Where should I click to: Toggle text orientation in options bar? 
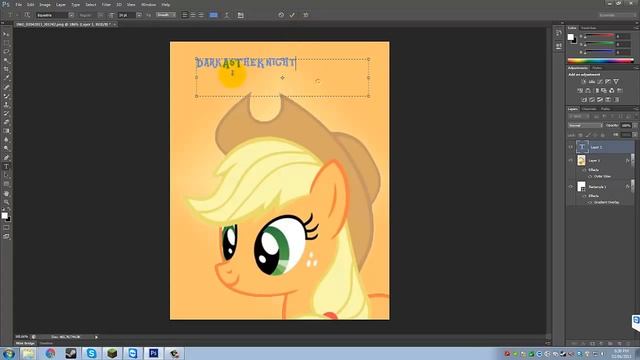27,15
